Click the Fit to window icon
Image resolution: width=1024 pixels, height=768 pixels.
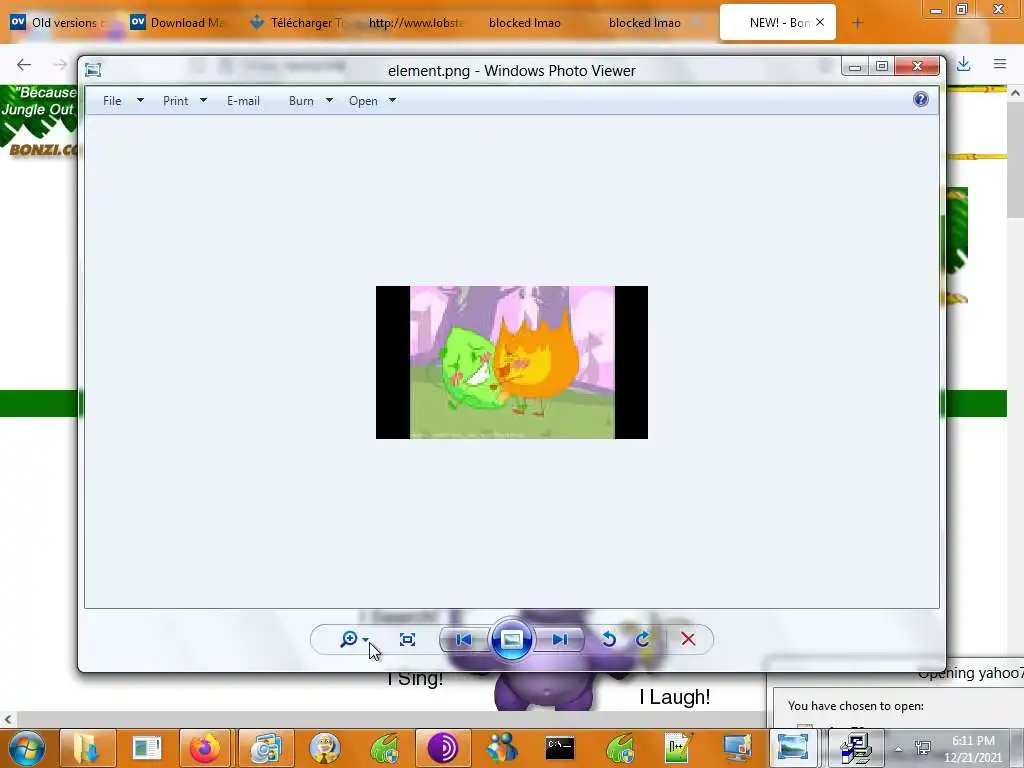(x=408, y=639)
